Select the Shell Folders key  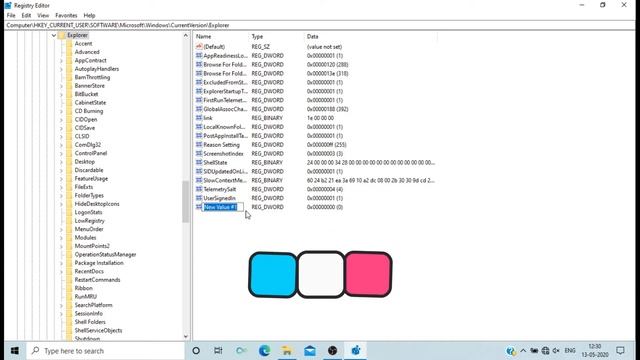click(x=90, y=322)
